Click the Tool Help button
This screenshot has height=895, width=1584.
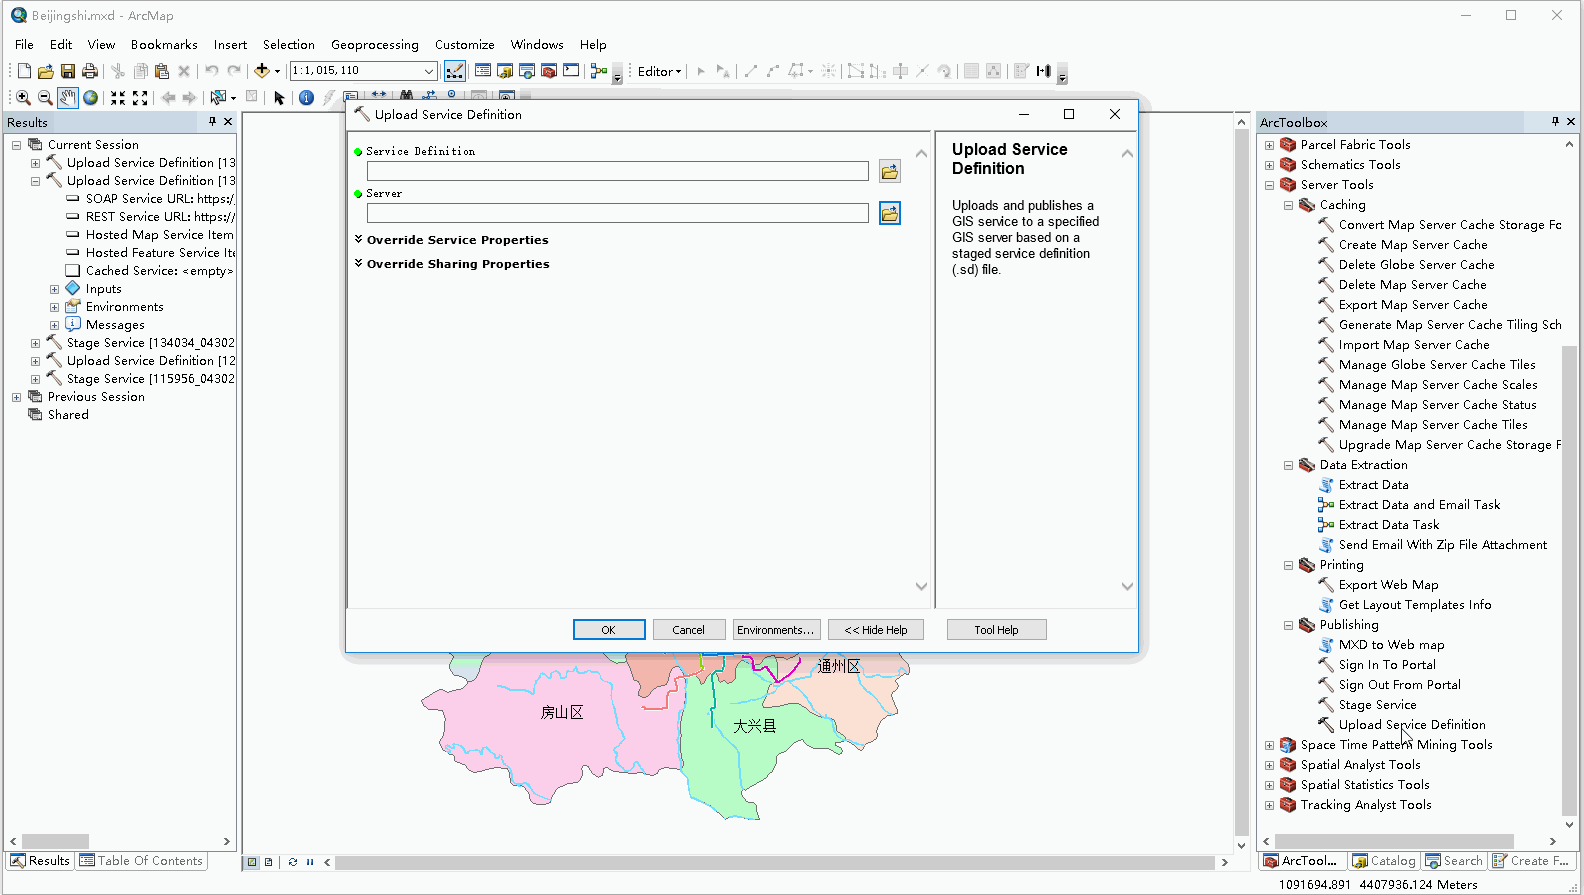(x=997, y=630)
